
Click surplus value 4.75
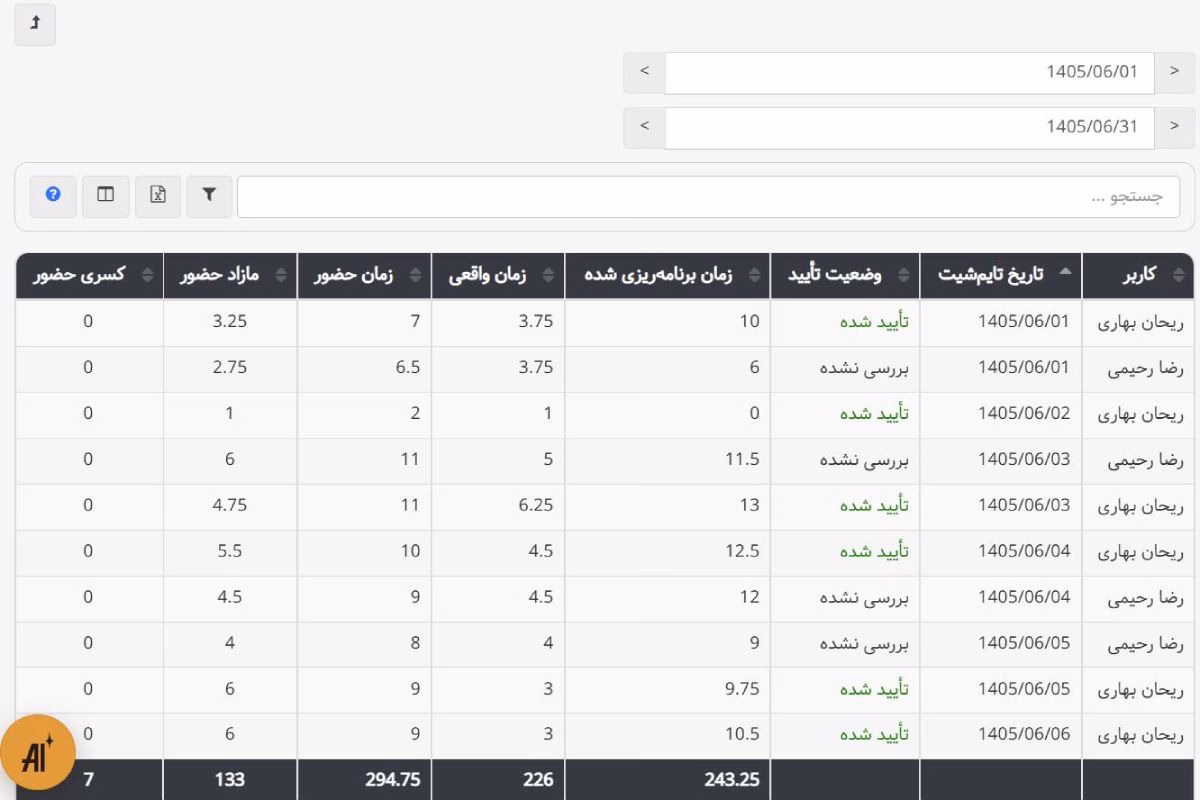pos(230,505)
